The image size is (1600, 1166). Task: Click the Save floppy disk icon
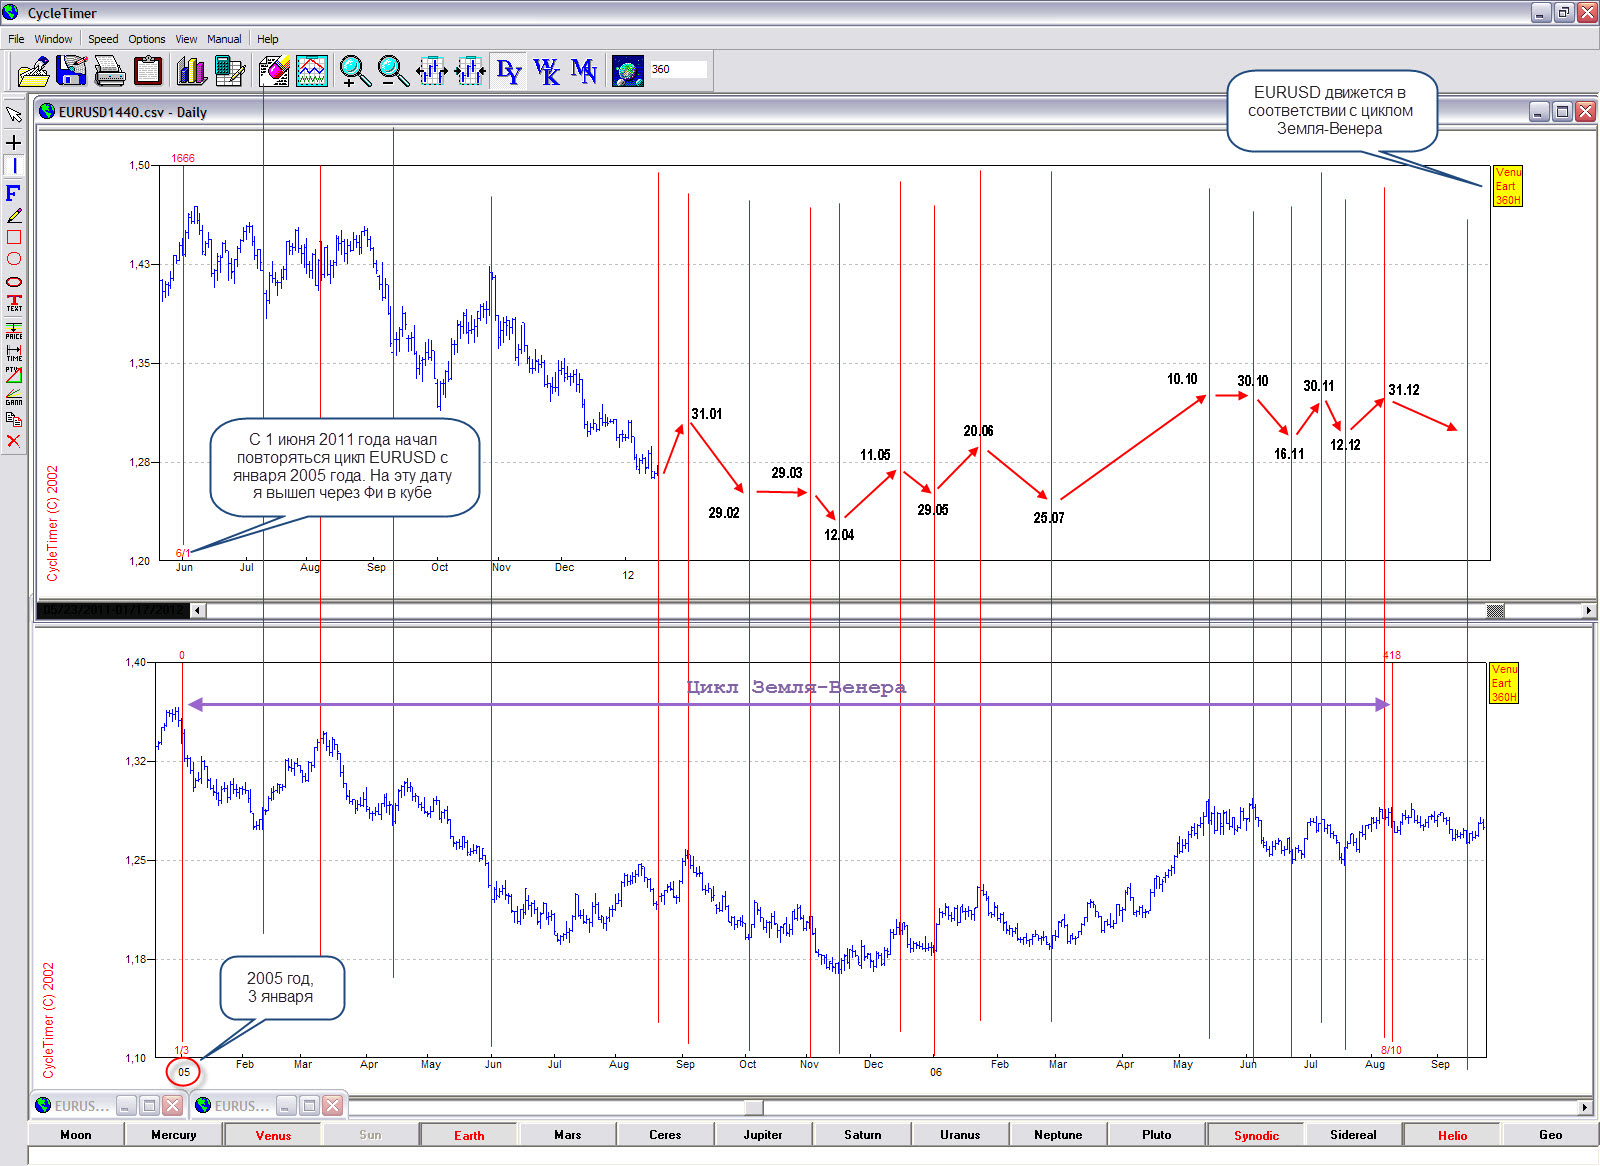click(72, 71)
